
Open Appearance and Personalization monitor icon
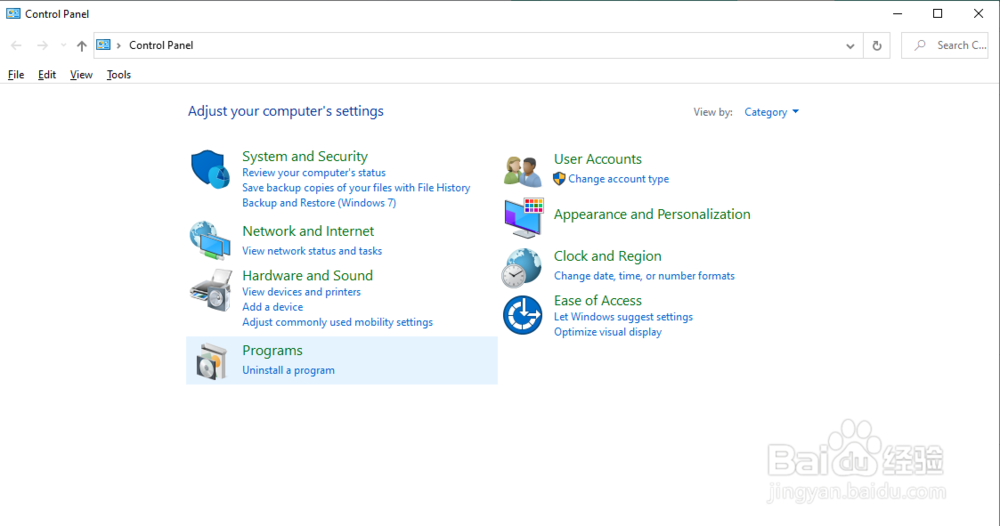tap(522, 216)
